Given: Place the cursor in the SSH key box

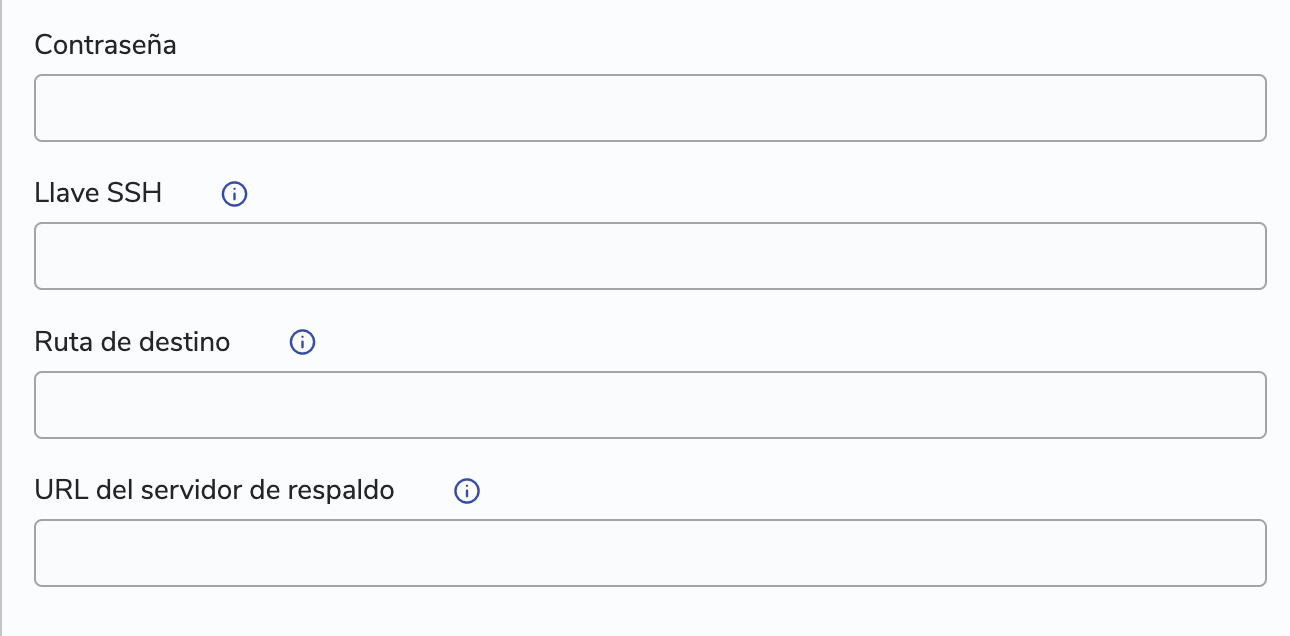Looking at the screenshot, I should pos(650,256).
